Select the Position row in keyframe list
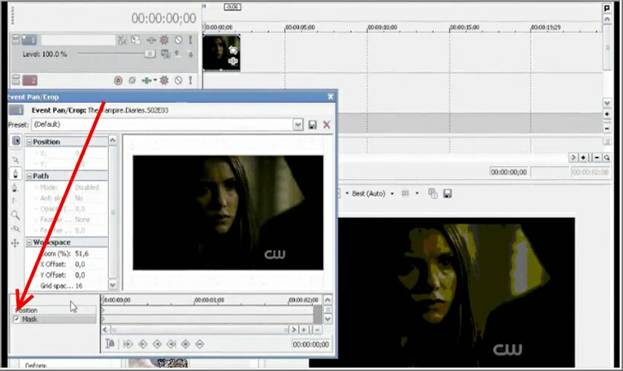The height and width of the screenshot is (371, 623). (55, 310)
